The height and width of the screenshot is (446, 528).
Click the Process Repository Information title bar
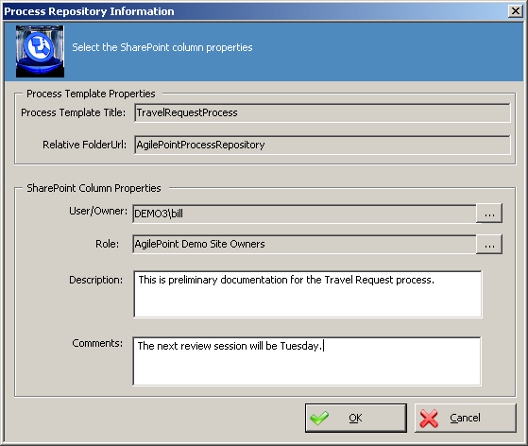coord(256,11)
